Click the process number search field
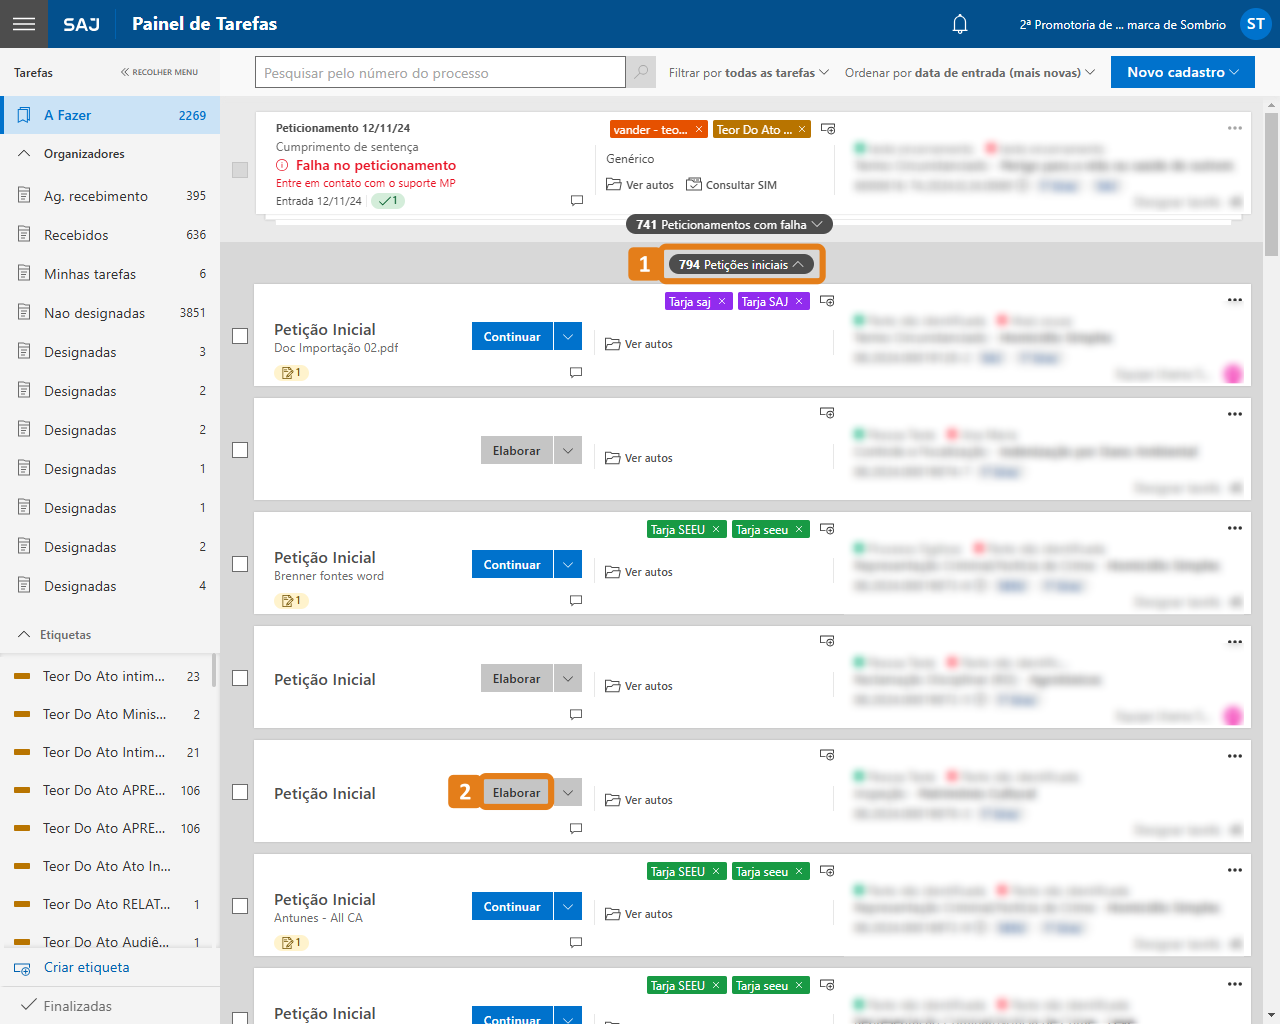The width and height of the screenshot is (1280, 1024). coord(440,73)
